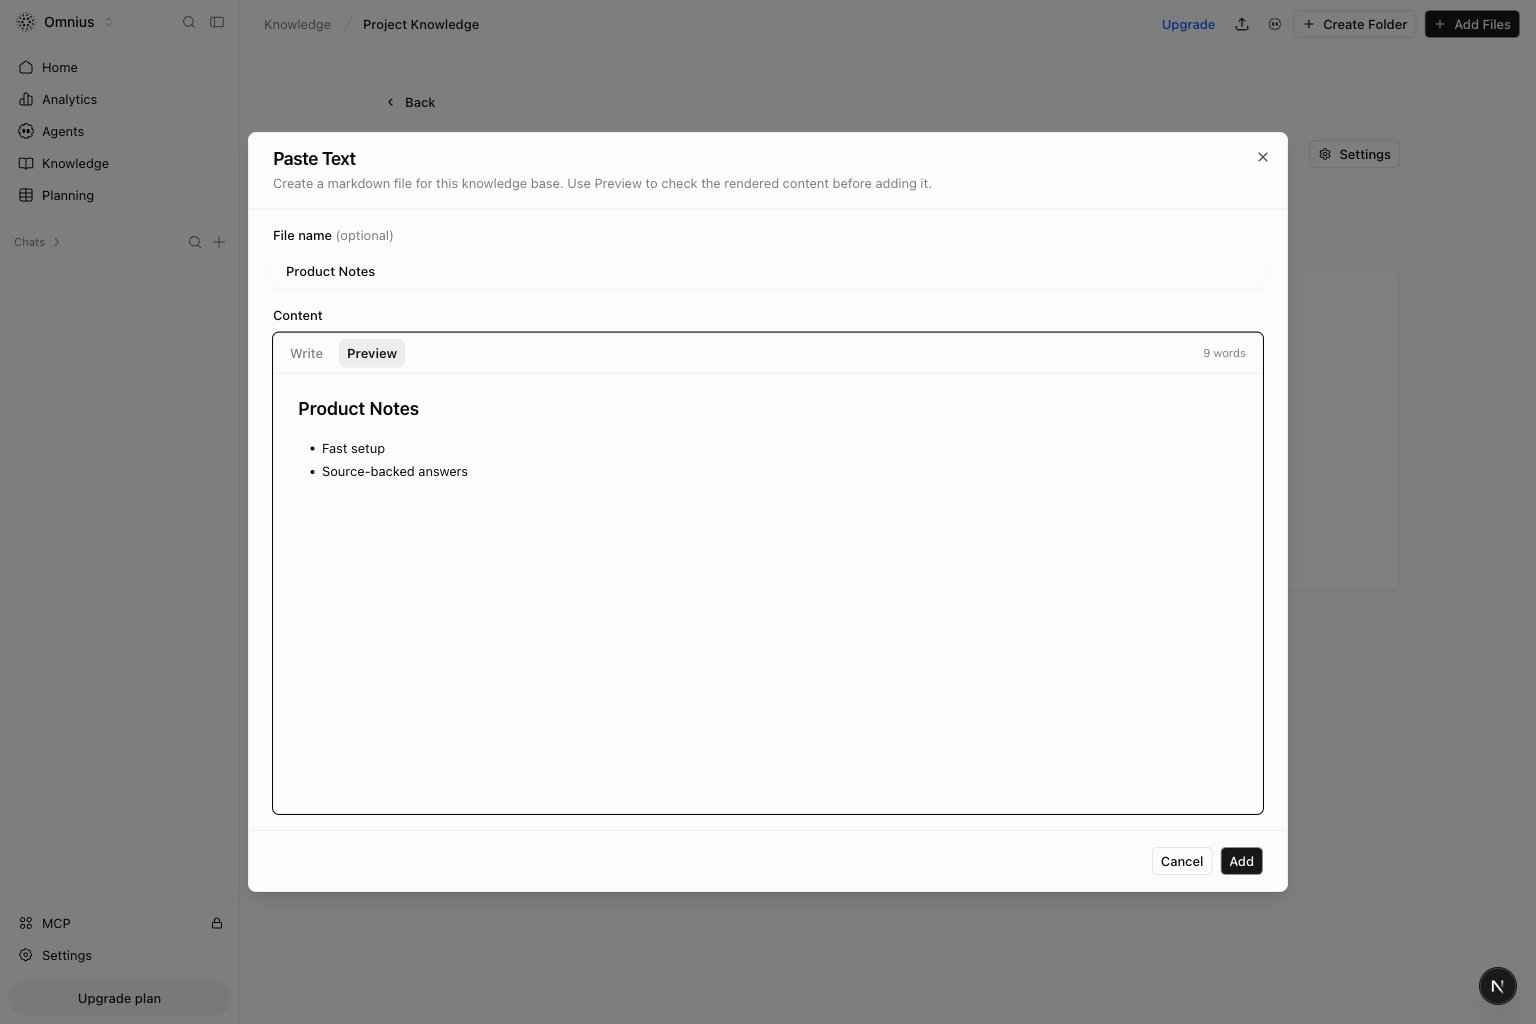Click the Add button in dialog

click(x=1241, y=861)
